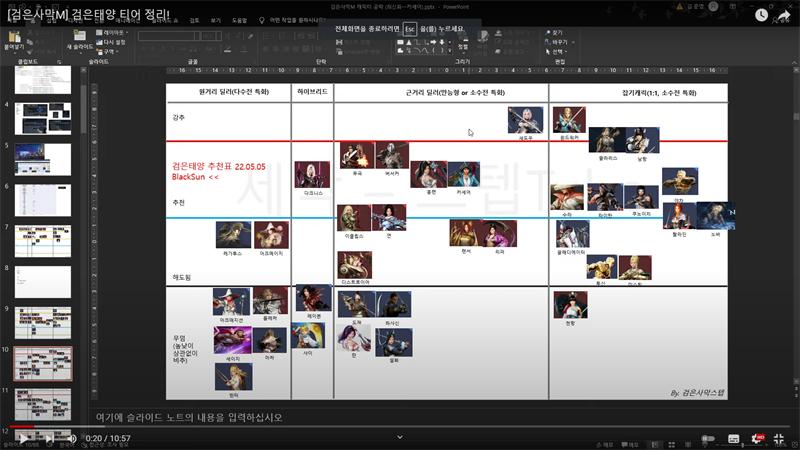
Task: Mute the video volume
Action: point(72,438)
